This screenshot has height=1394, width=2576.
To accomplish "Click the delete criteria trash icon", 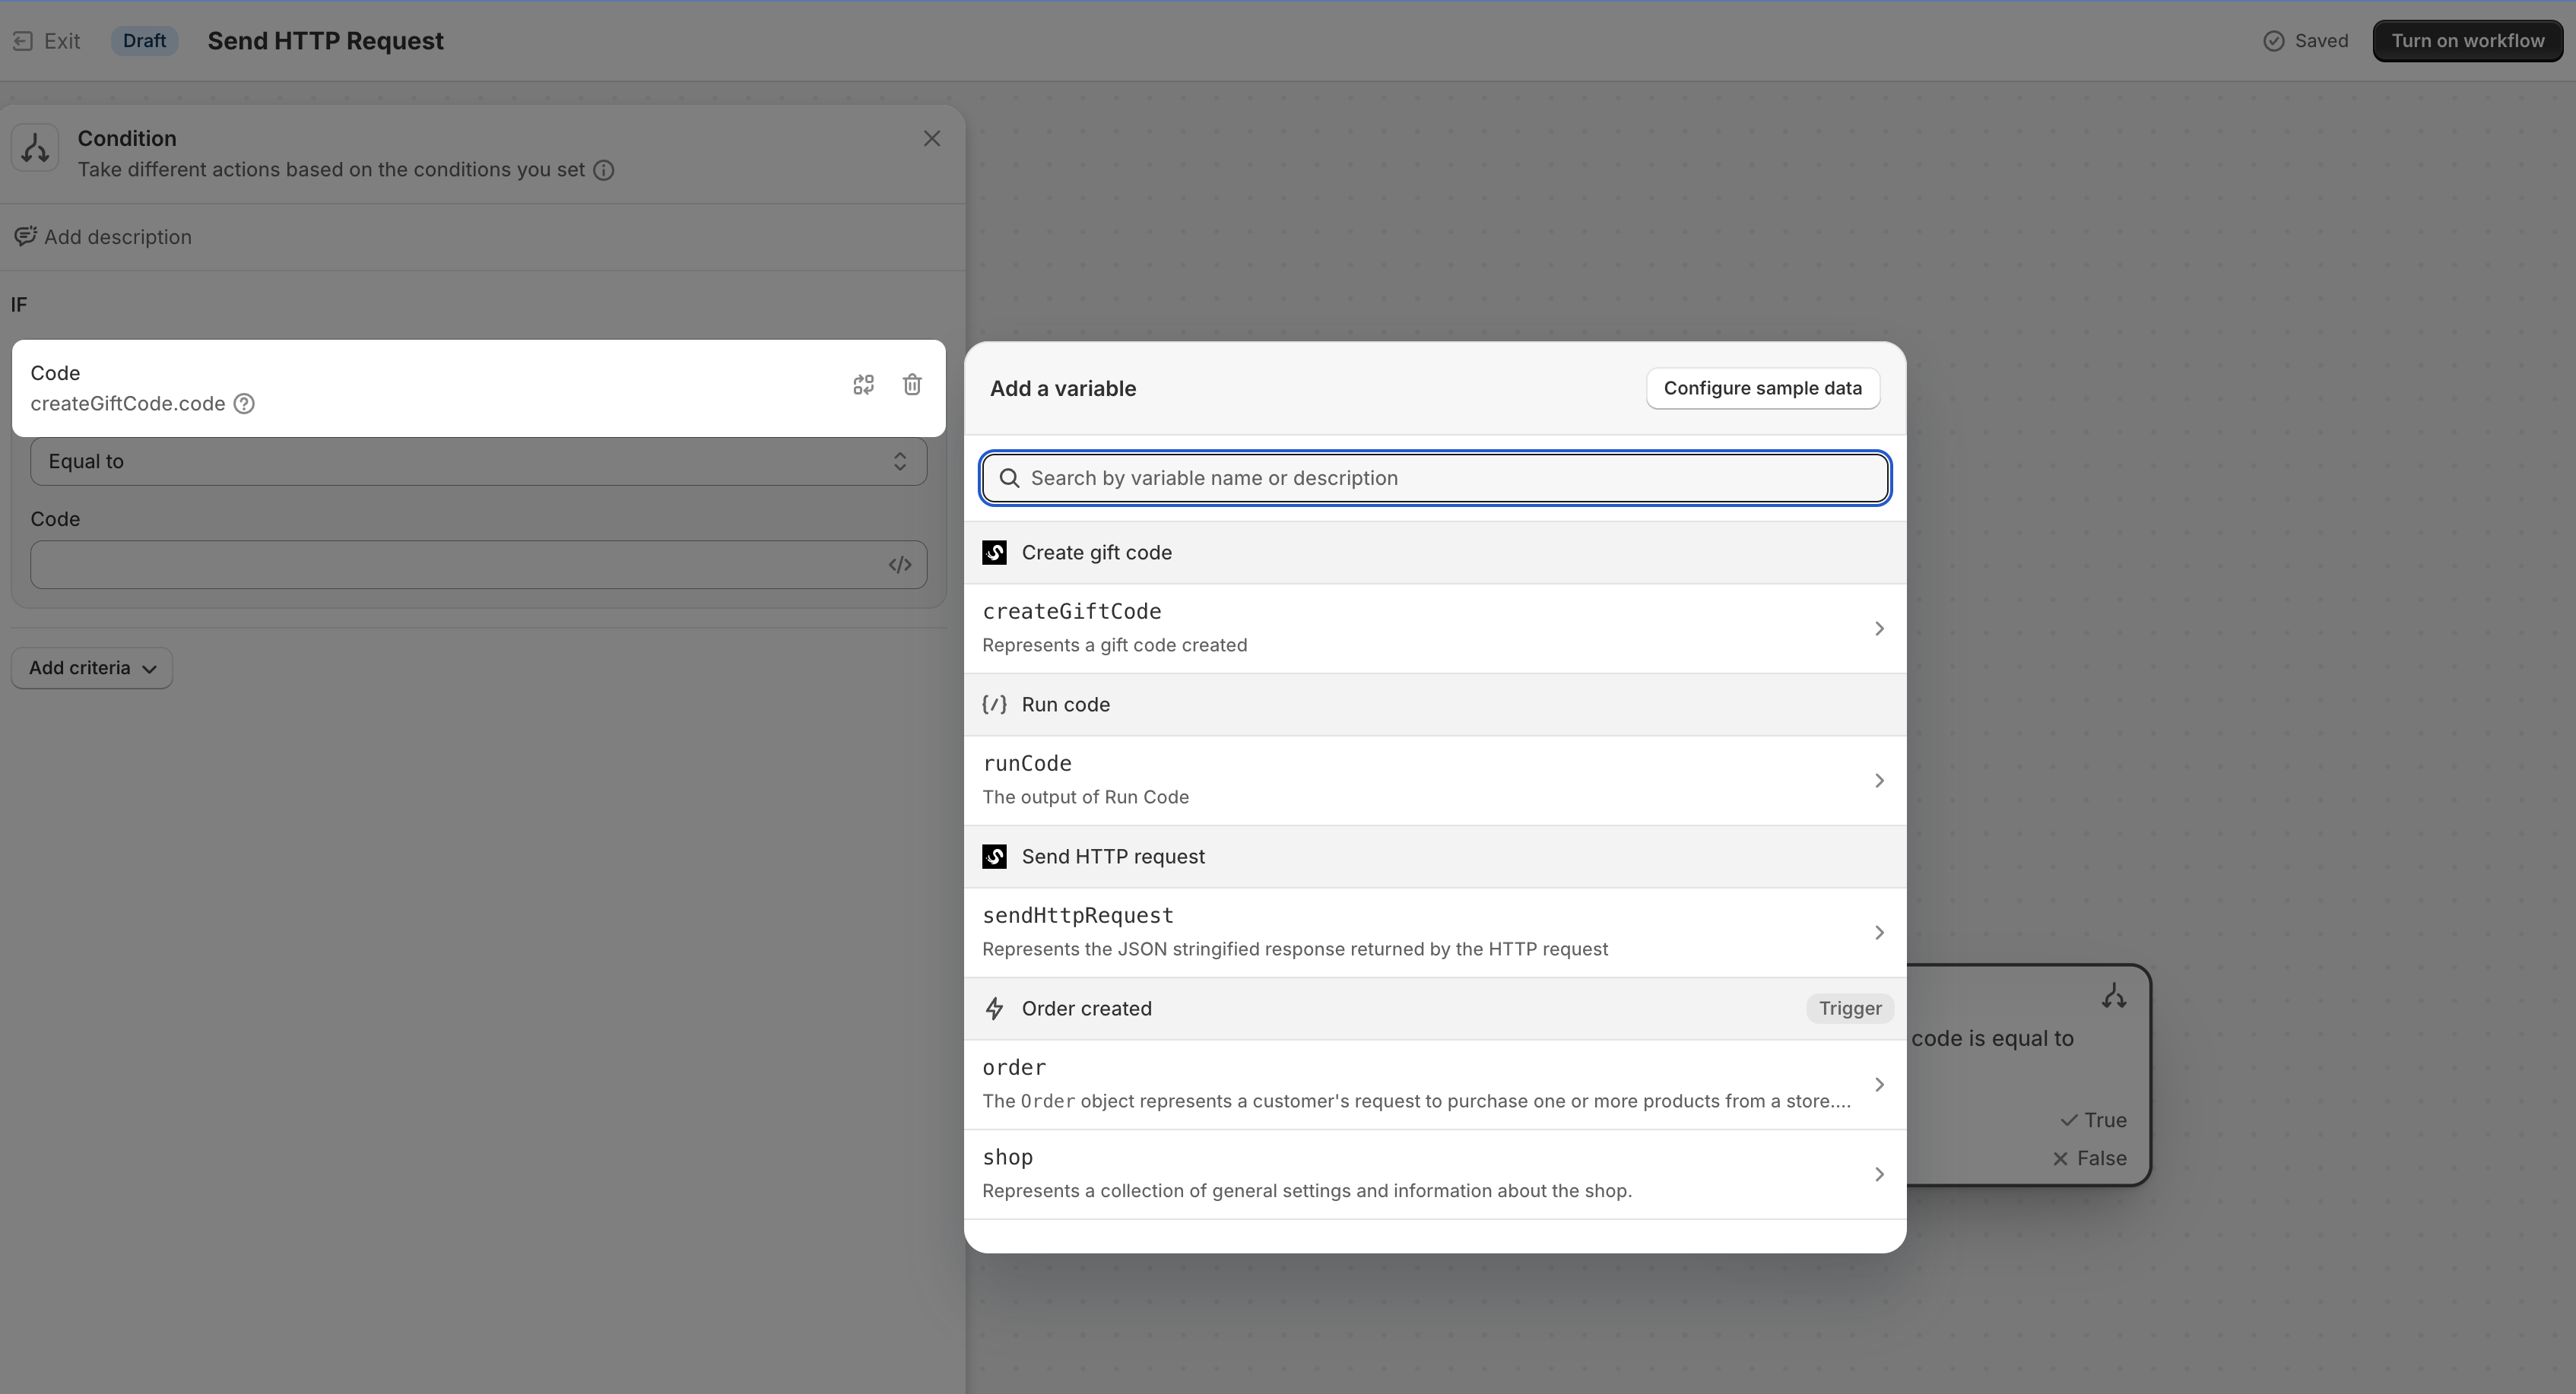I will 911,385.
